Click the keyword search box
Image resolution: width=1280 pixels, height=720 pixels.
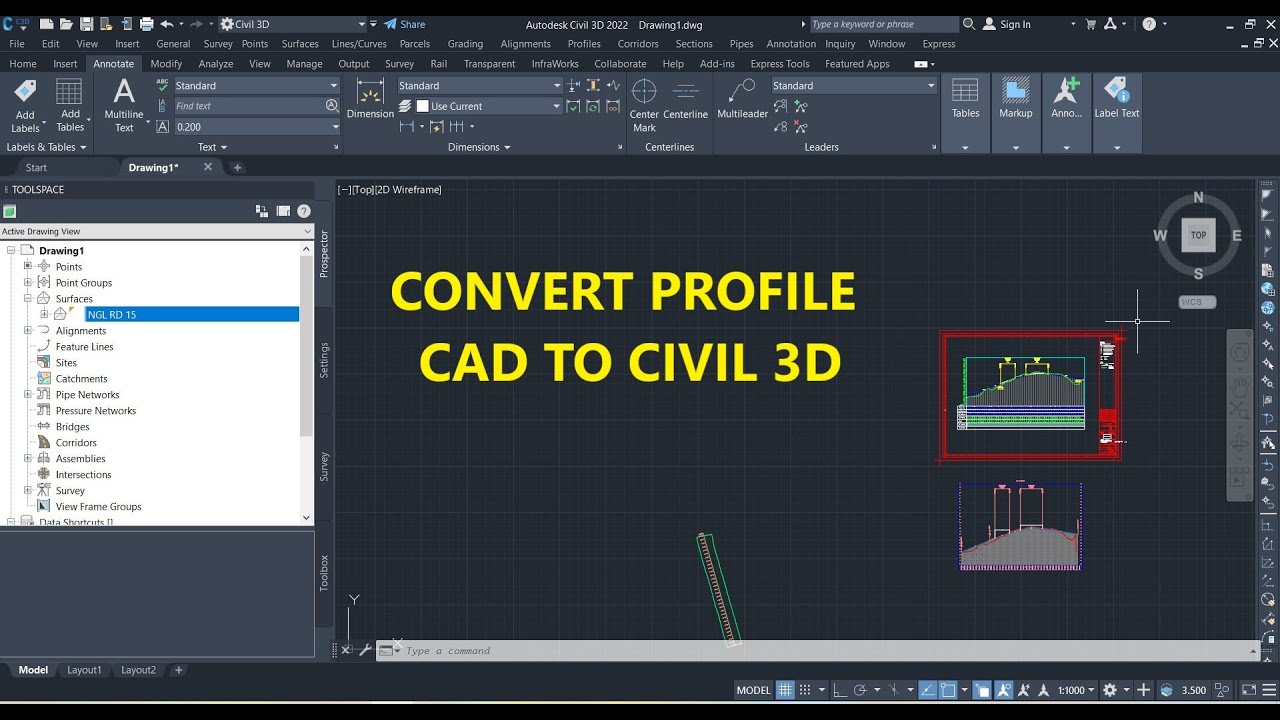[x=883, y=24]
